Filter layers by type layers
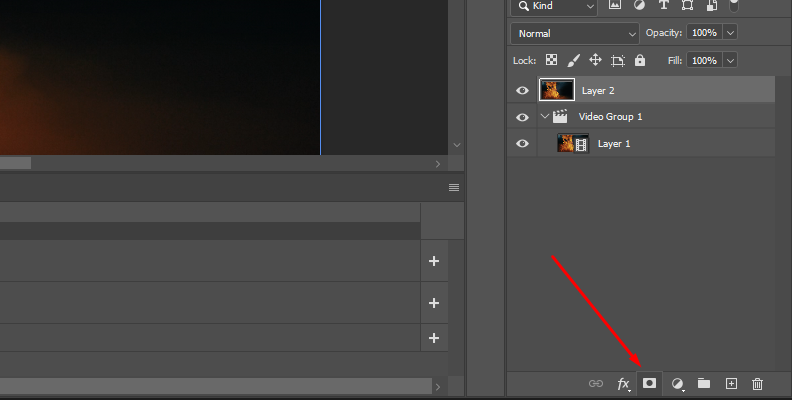Viewport: 792px width, 400px height. pos(662,5)
